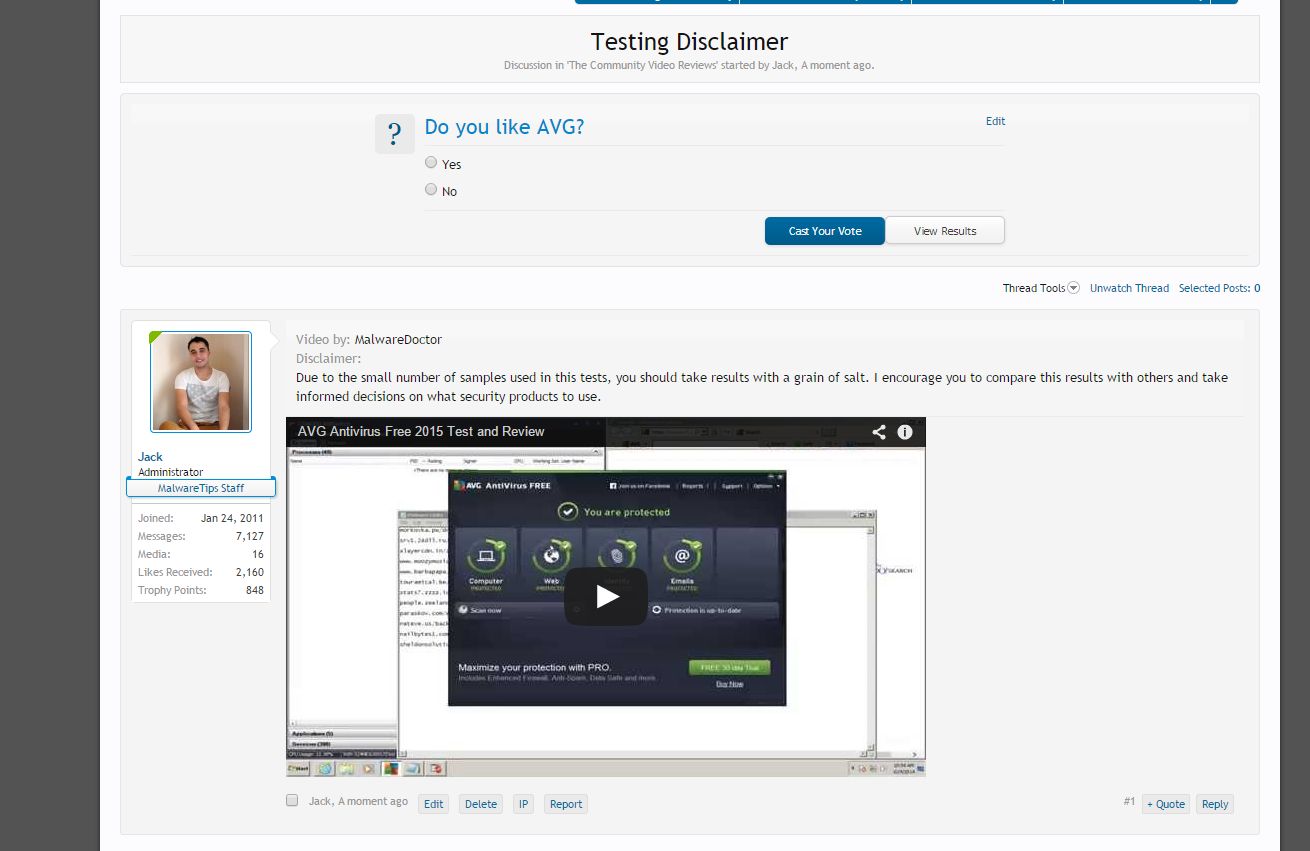View Results of the AVG poll
This screenshot has width=1310, height=851.
point(945,231)
